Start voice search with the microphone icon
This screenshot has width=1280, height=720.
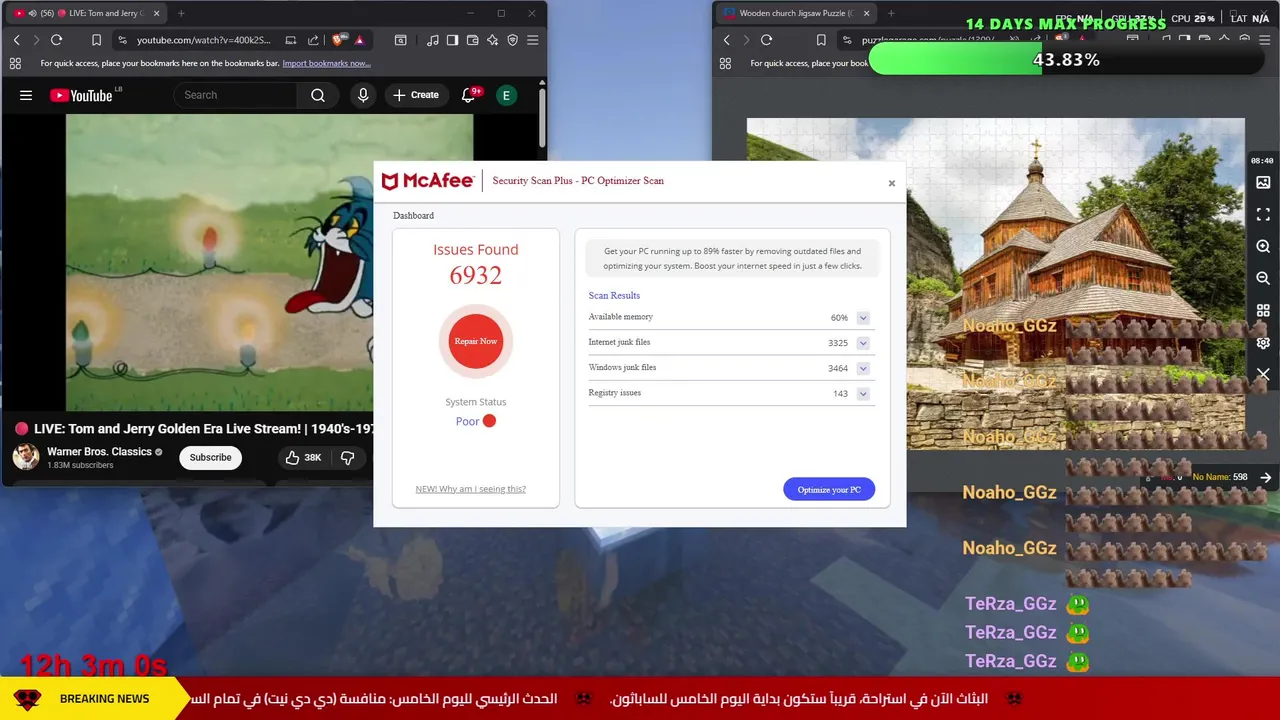click(x=363, y=95)
